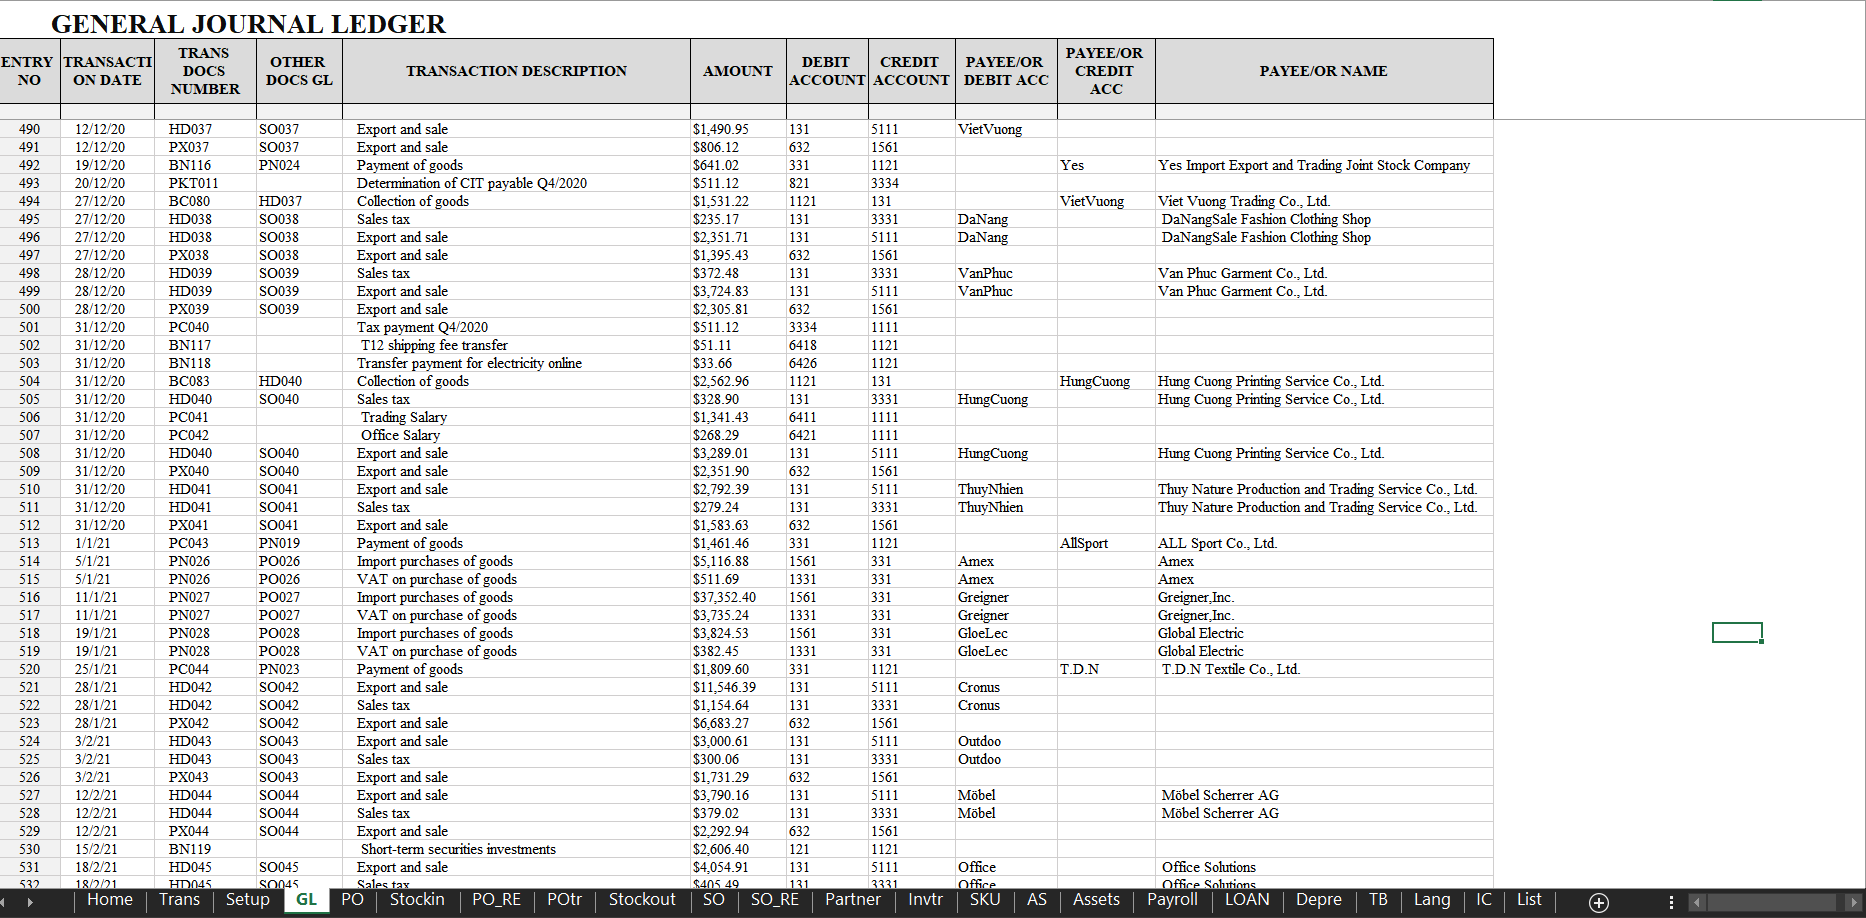The image size is (1866, 918).
Task: Click the next-sheet navigation arrow
Action: tap(30, 902)
